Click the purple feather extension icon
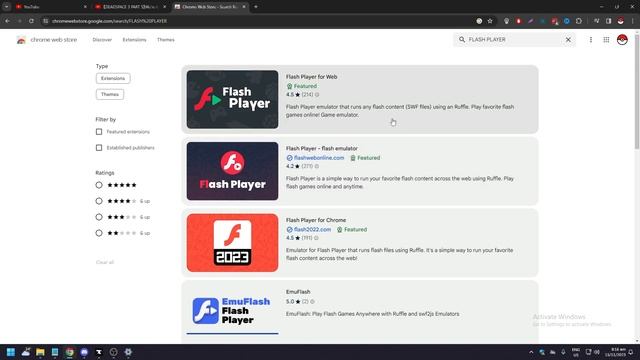Viewport: 640px width, 360px height. [x=530, y=21]
